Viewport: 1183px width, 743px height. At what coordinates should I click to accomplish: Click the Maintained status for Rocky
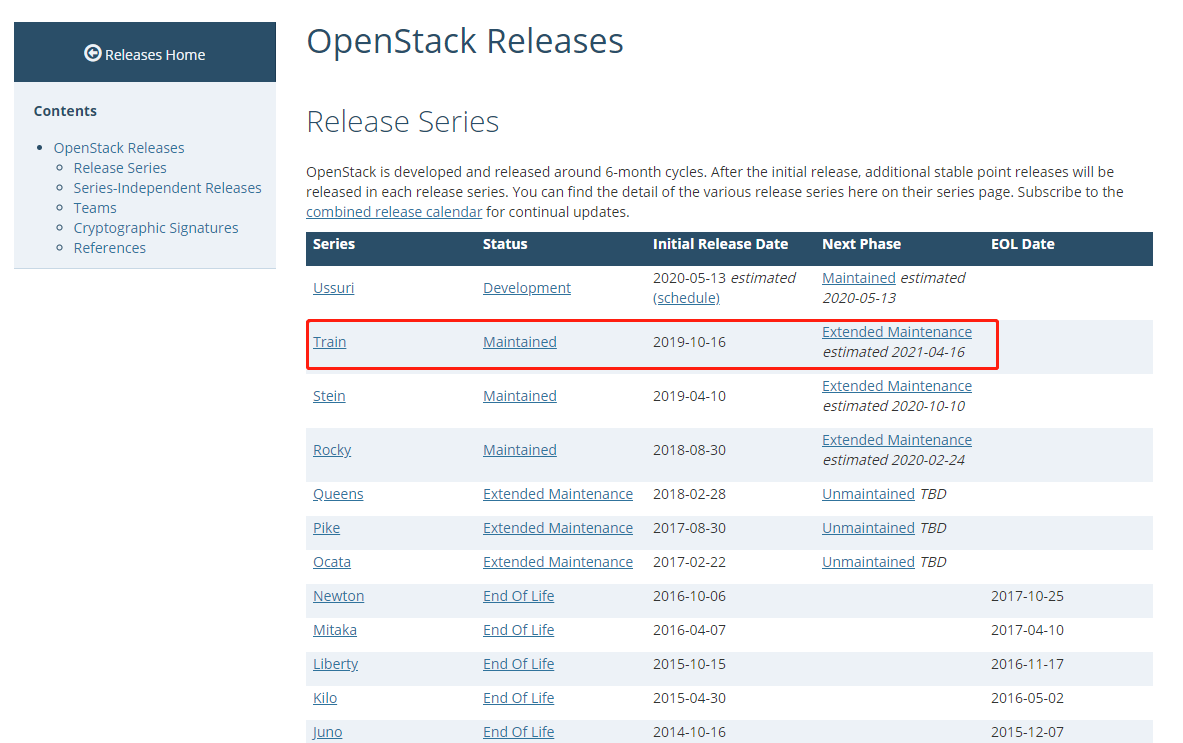pos(520,450)
